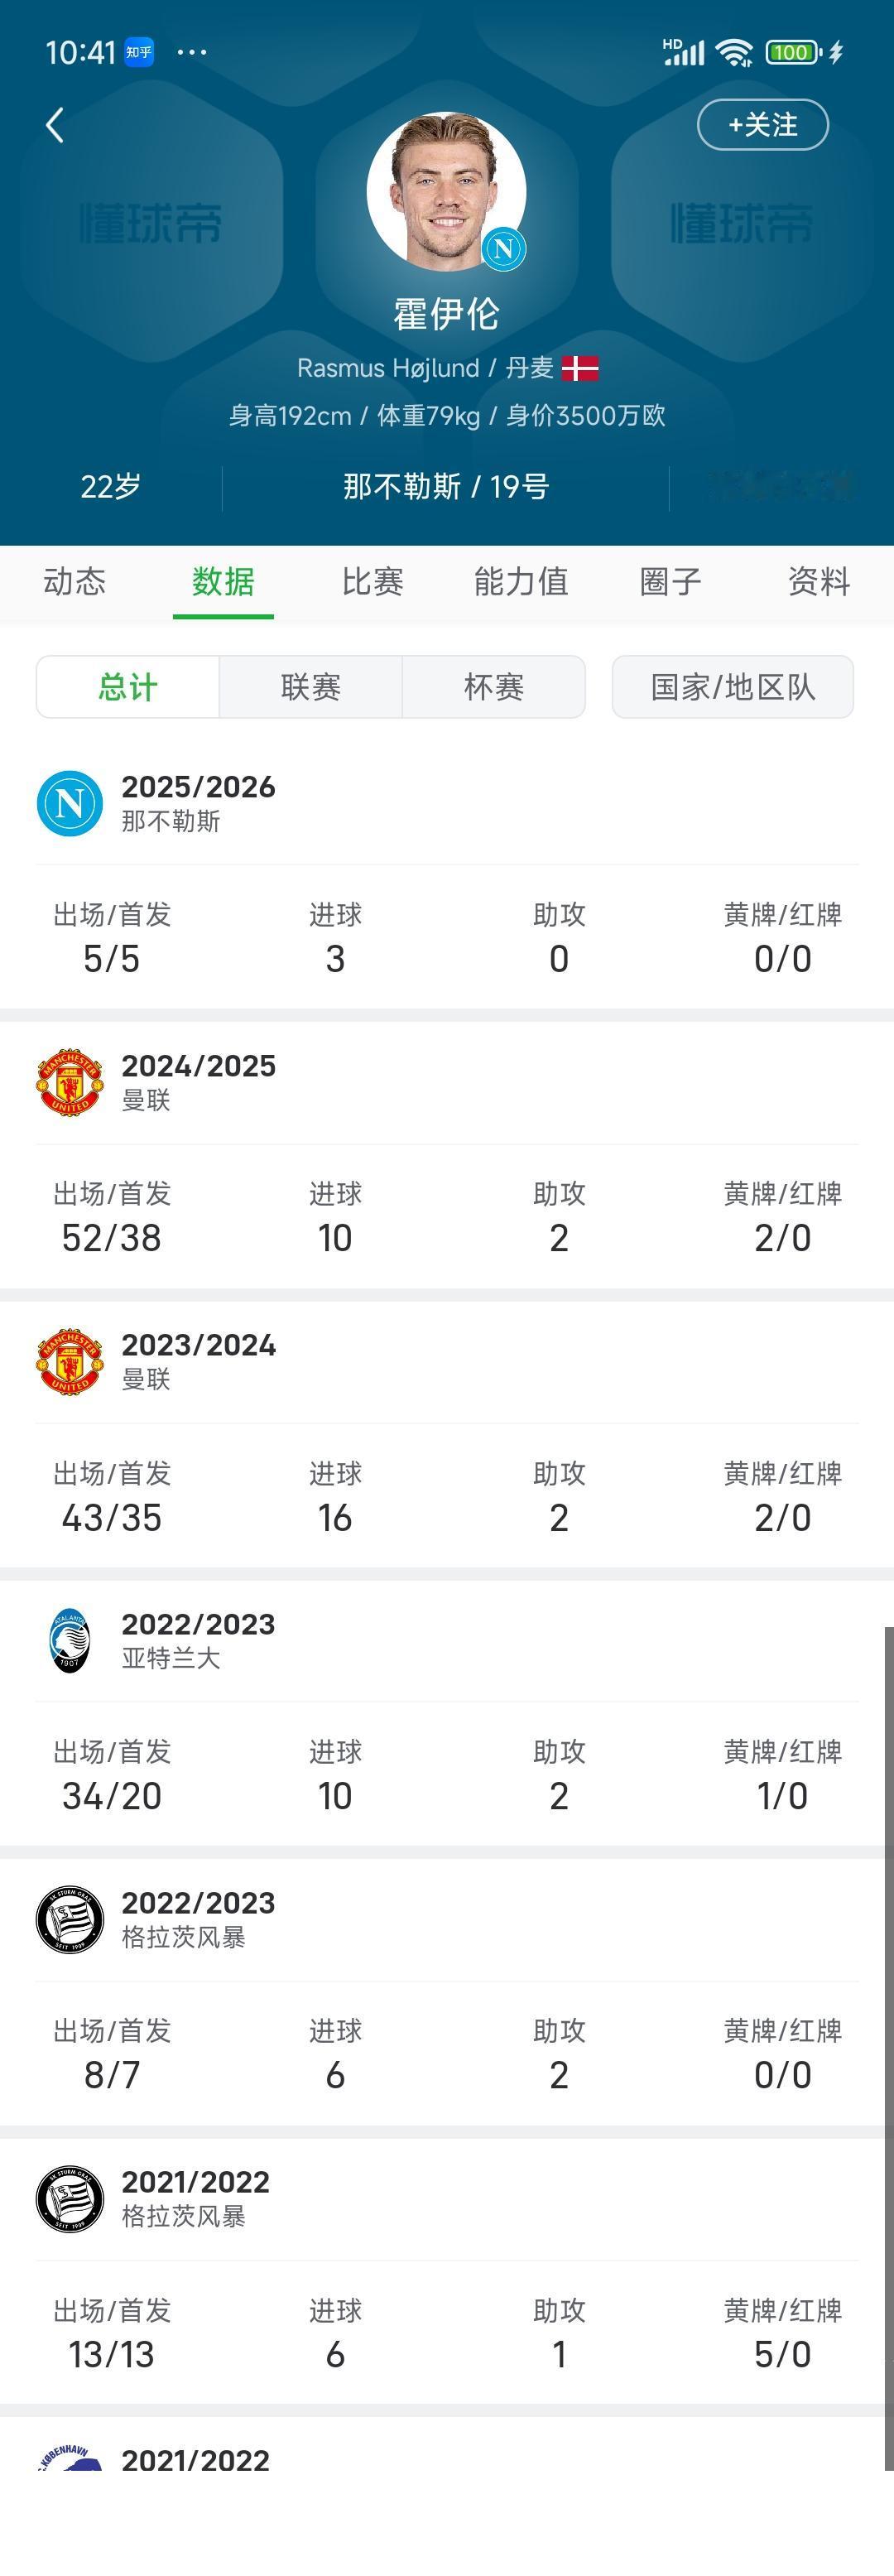The height and width of the screenshot is (2576, 894).
Task: Select the 总计 segment filter
Action: 128,687
